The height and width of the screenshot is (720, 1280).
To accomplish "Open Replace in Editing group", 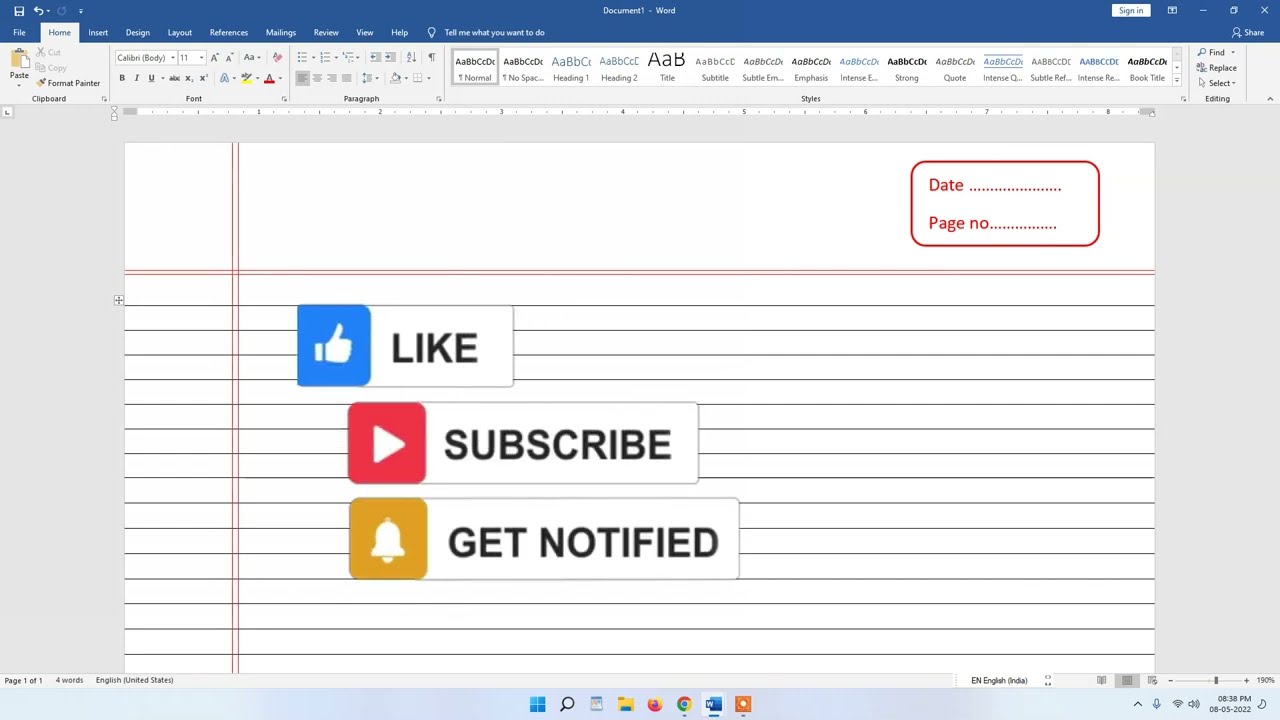I will [x=1217, y=68].
